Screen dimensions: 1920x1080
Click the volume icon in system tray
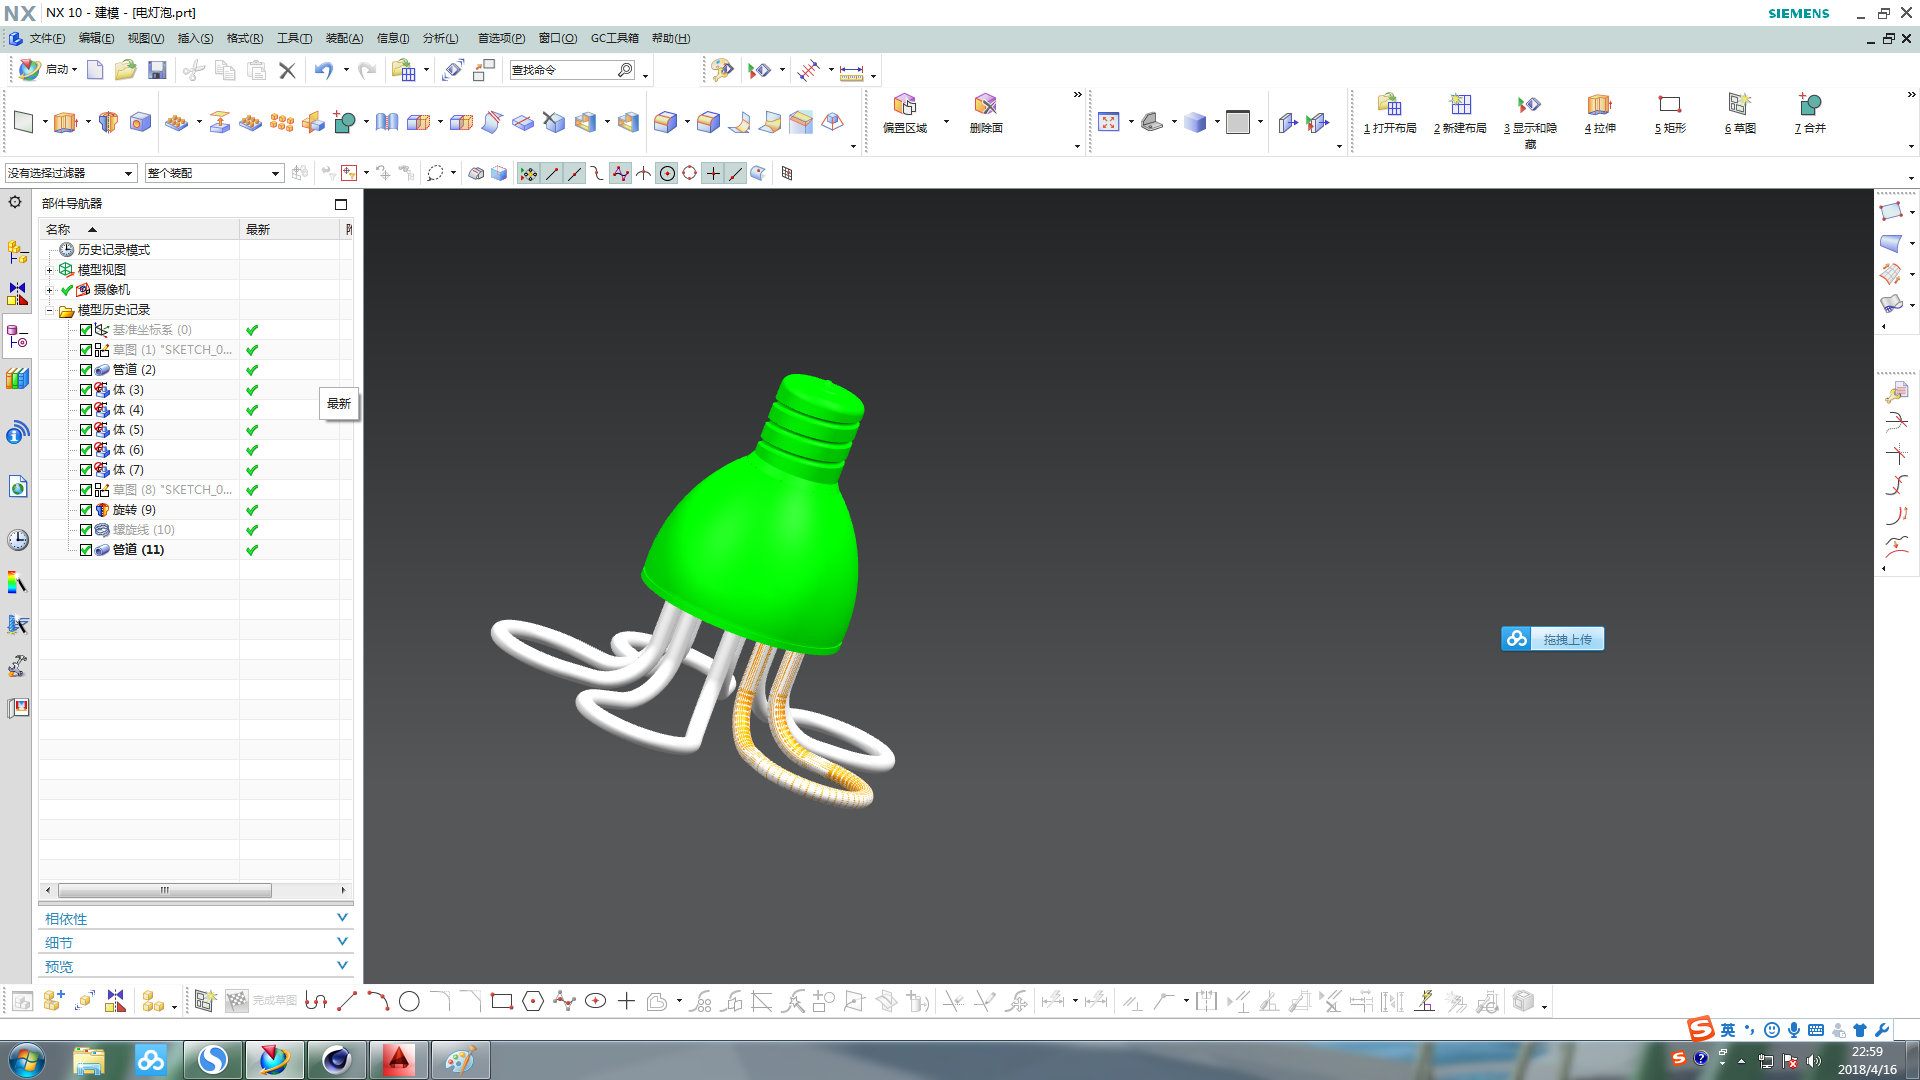tap(1814, 1061)
